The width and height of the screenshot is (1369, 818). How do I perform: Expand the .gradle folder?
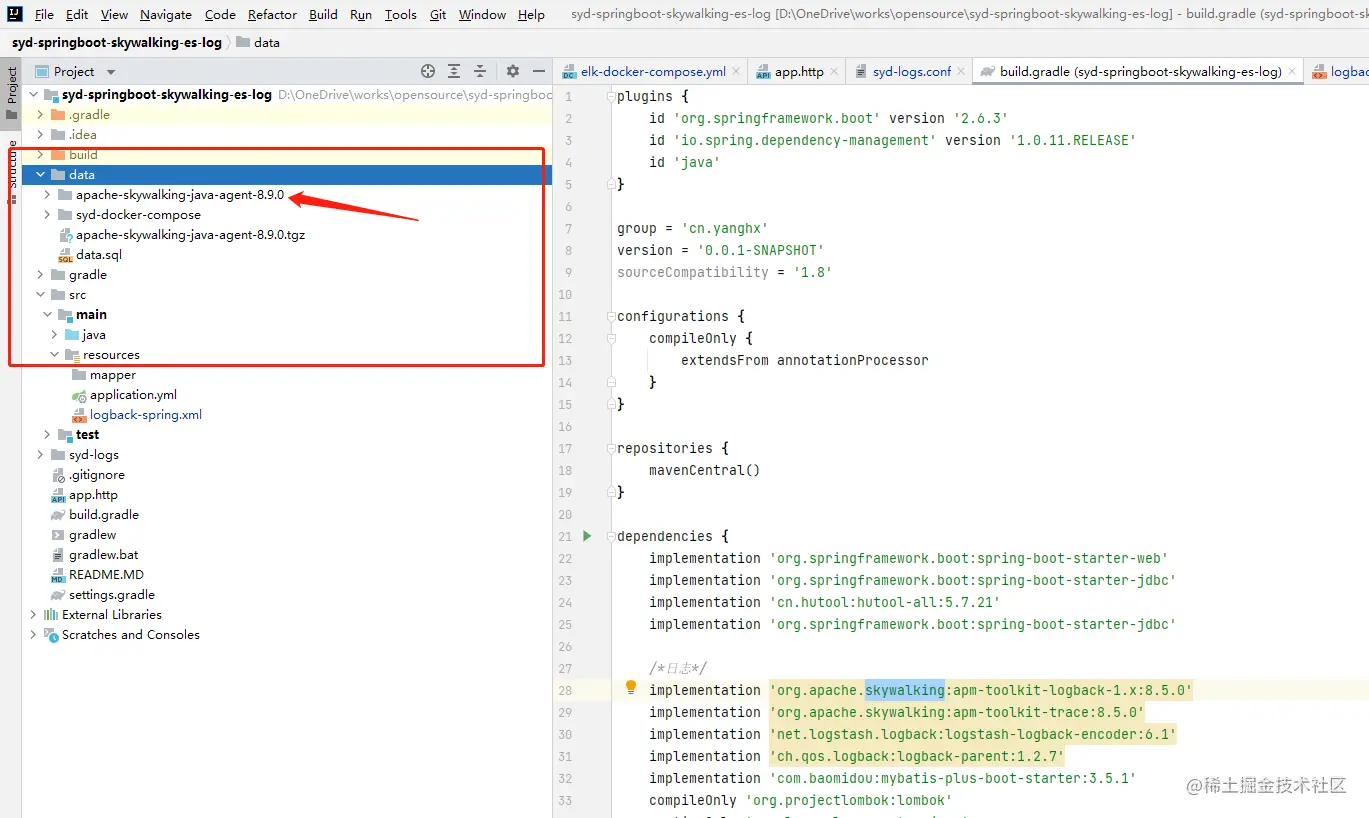point(40,115)
